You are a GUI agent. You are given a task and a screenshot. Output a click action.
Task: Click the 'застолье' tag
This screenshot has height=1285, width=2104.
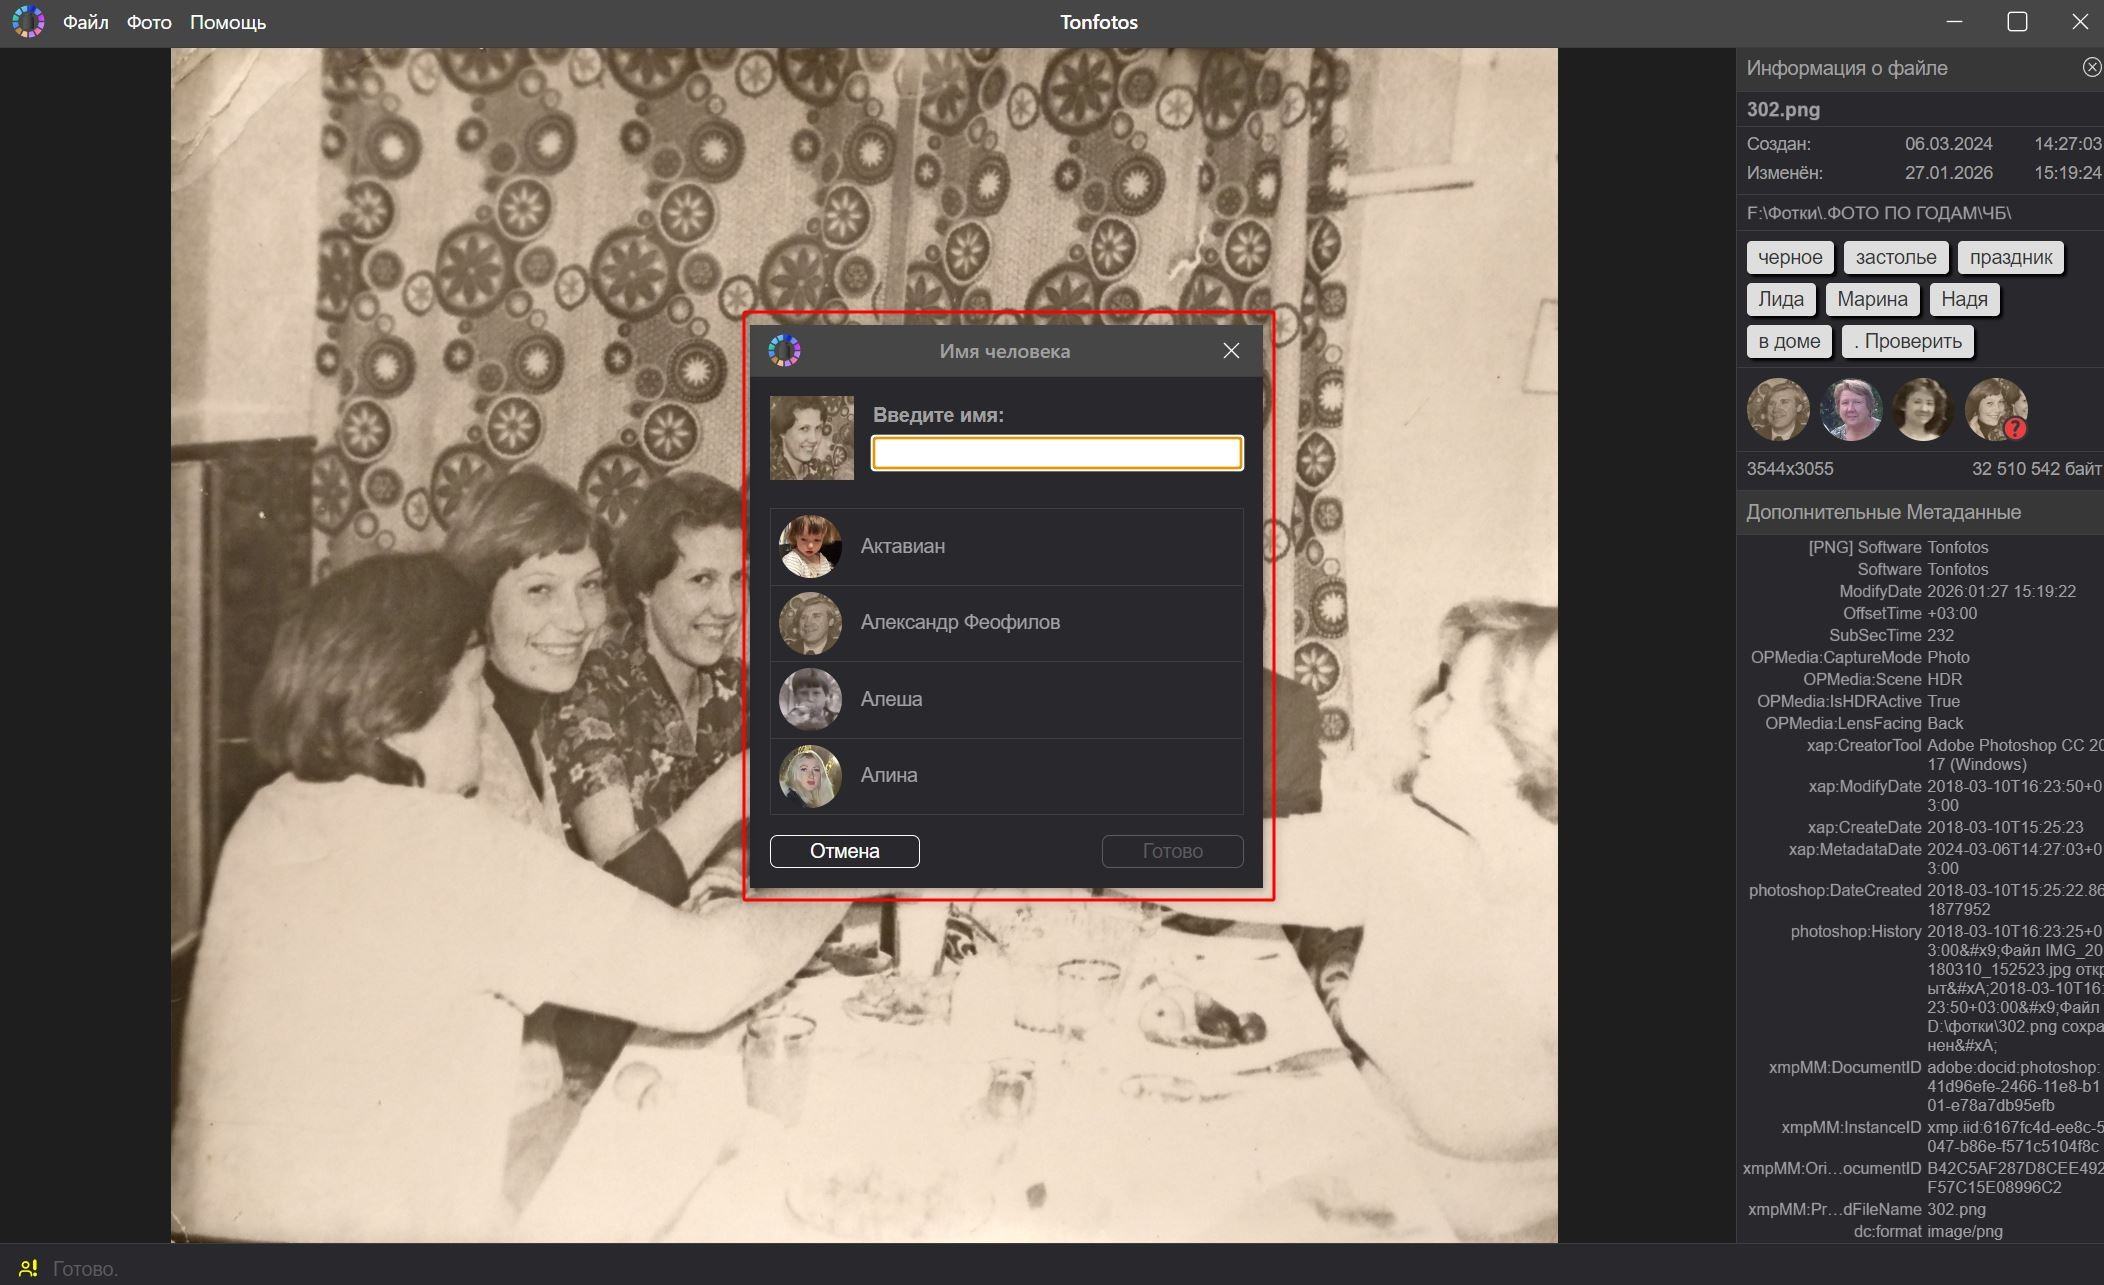[x=1895, y=257]
